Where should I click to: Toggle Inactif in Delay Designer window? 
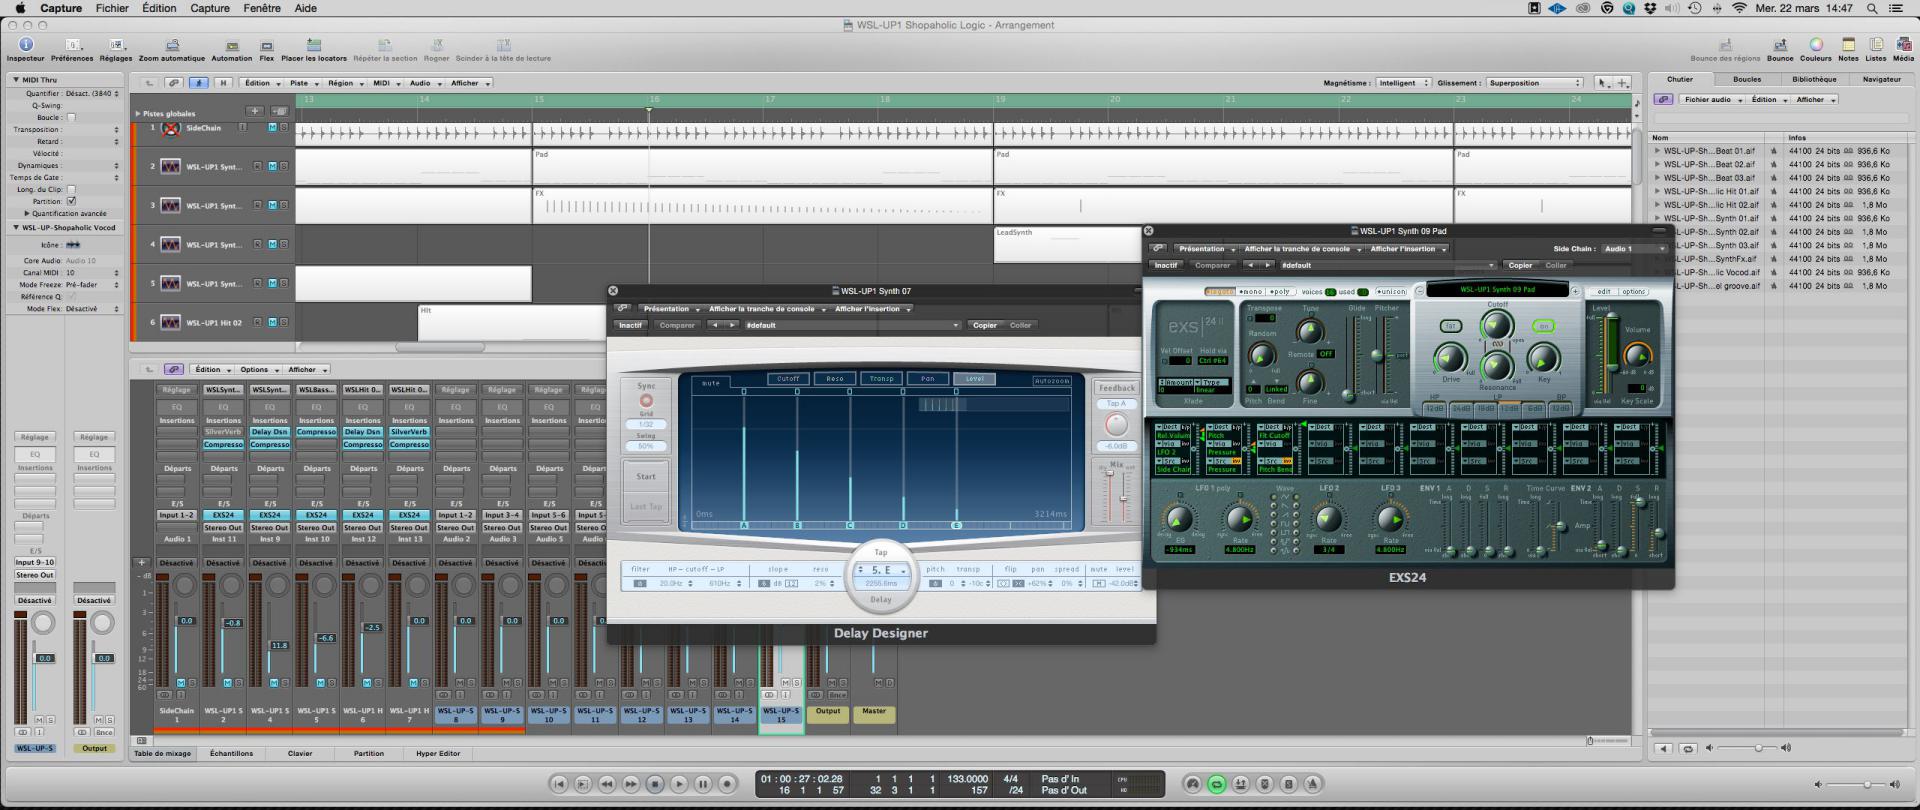630,325
